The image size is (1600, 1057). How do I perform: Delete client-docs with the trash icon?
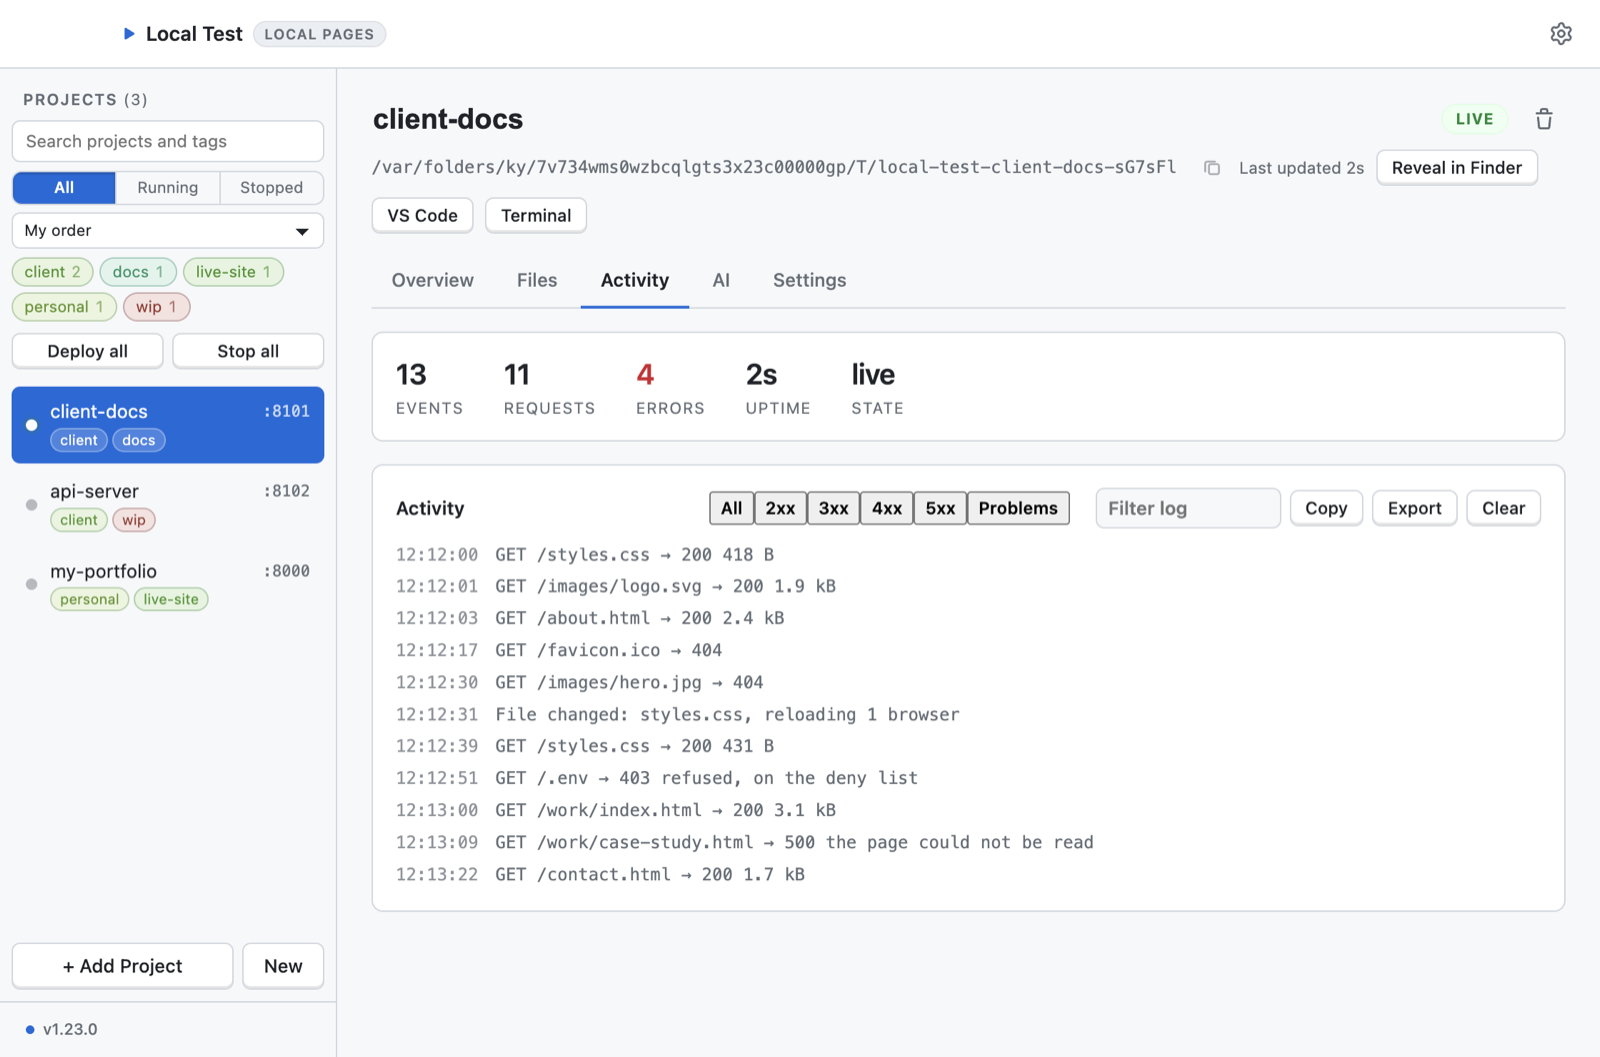[1544, 119]
